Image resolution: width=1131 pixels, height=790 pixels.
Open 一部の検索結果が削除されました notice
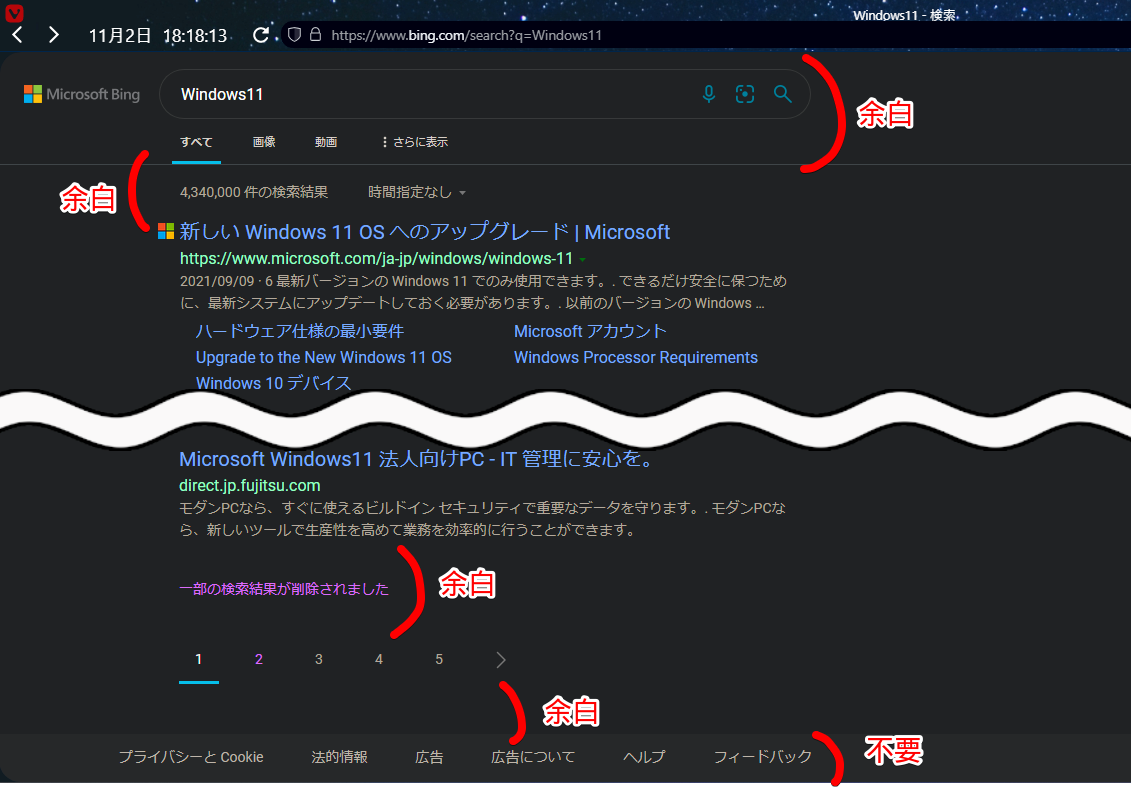[x=284, y=589]
